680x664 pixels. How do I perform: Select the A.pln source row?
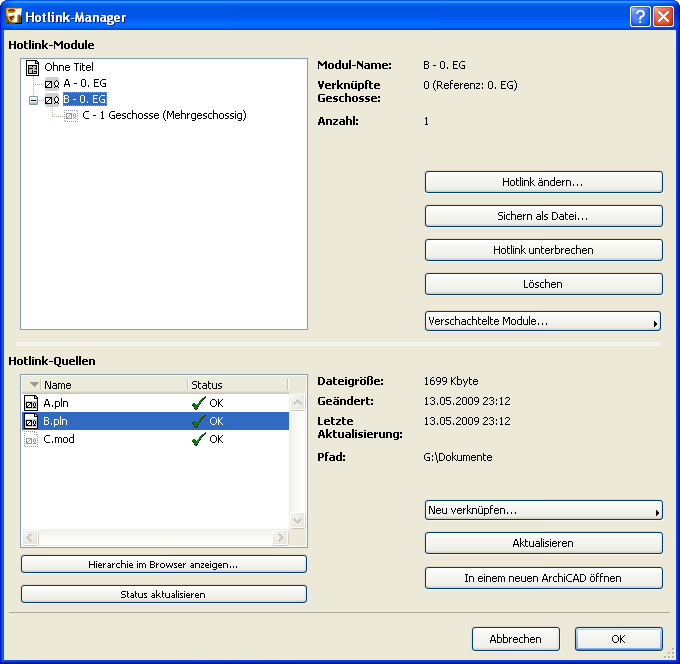(x=155, y=403)
